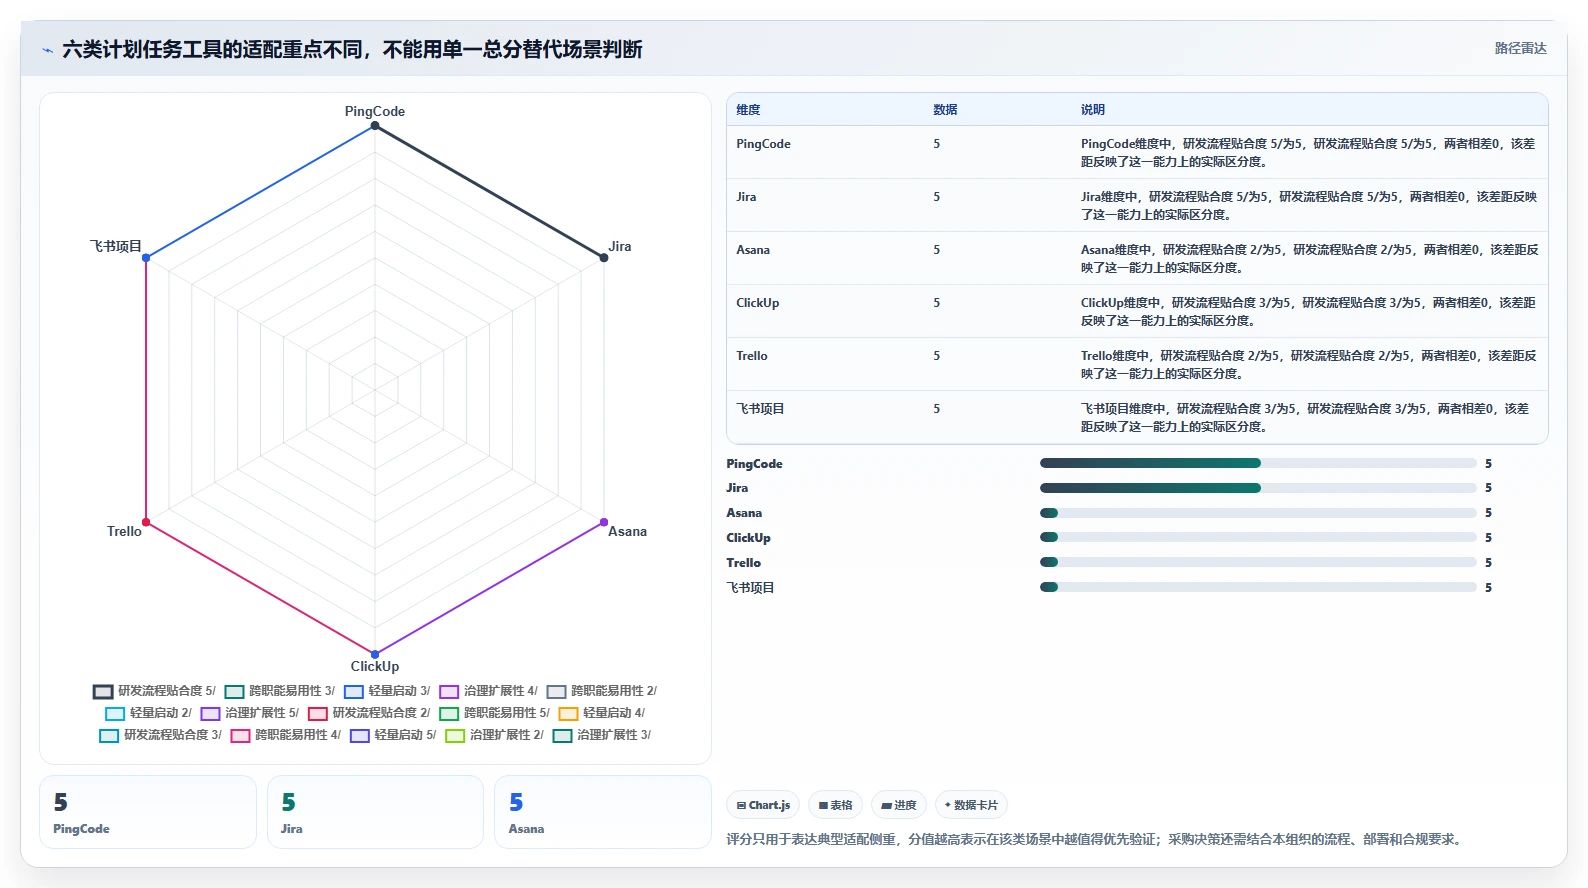Click the Trello data point on radar
This screenshot has width=1588, height=888.
click(x=146, y=522)
